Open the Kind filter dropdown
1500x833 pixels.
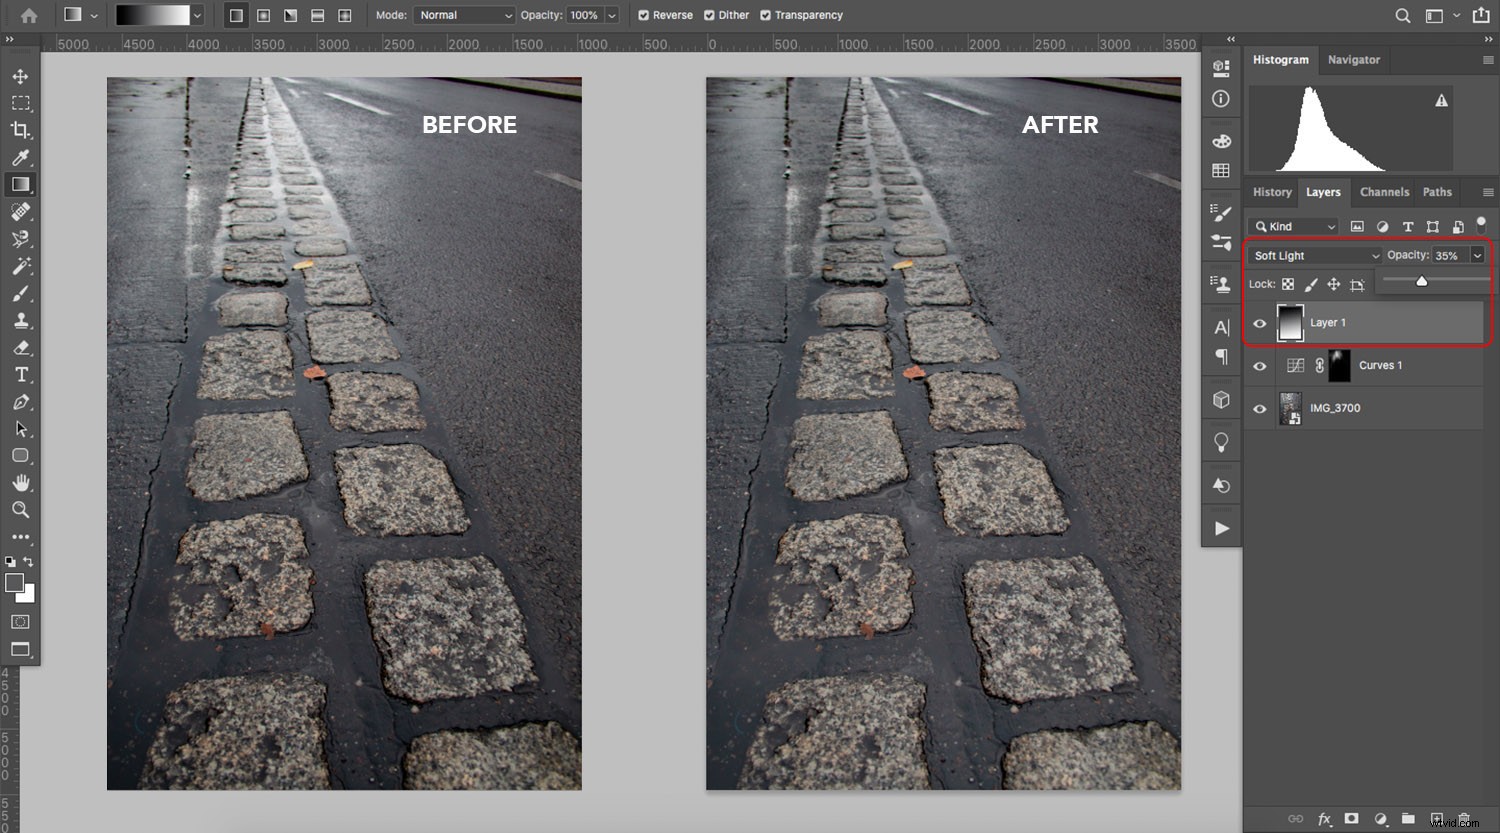(x=1292, y=226)
